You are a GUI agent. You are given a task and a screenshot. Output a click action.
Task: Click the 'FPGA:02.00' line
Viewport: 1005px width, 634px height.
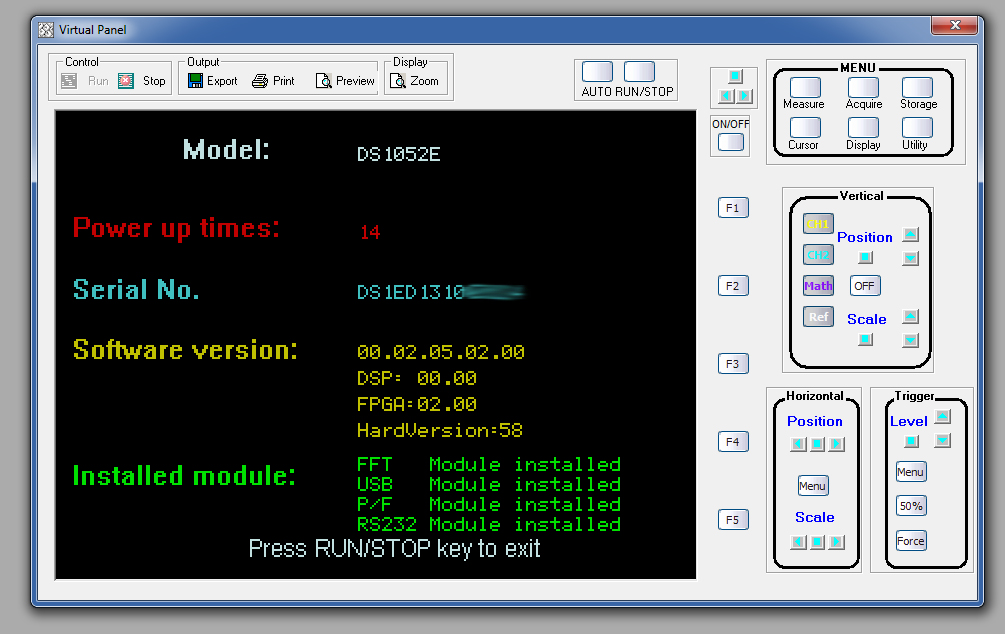(417, 405)
